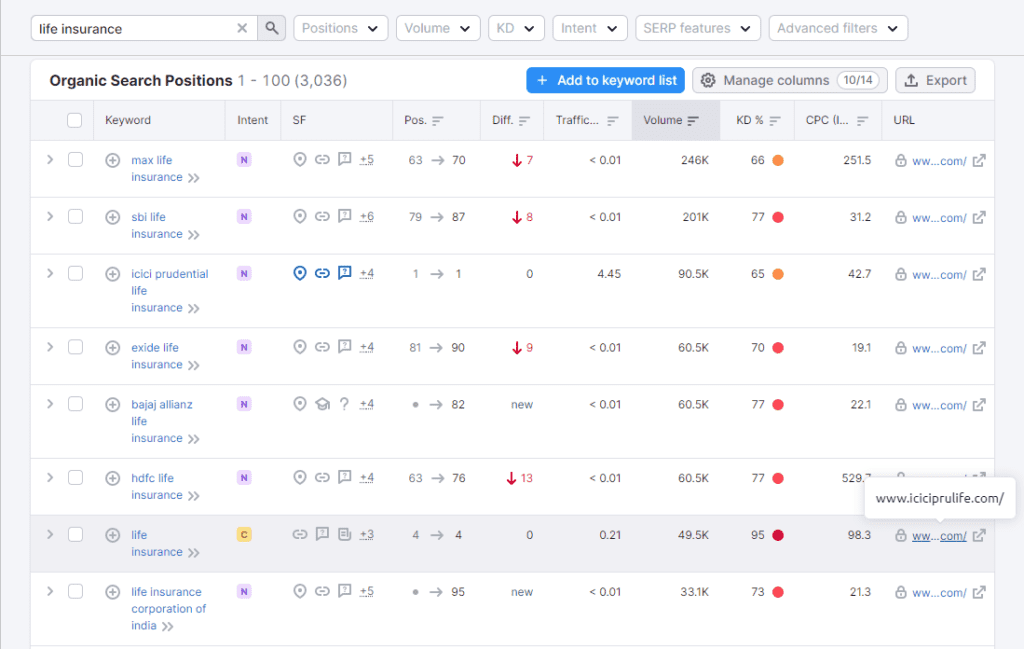
Task: Open external URL icon in bajaj allianz row
Action: [x=978, y=405]
